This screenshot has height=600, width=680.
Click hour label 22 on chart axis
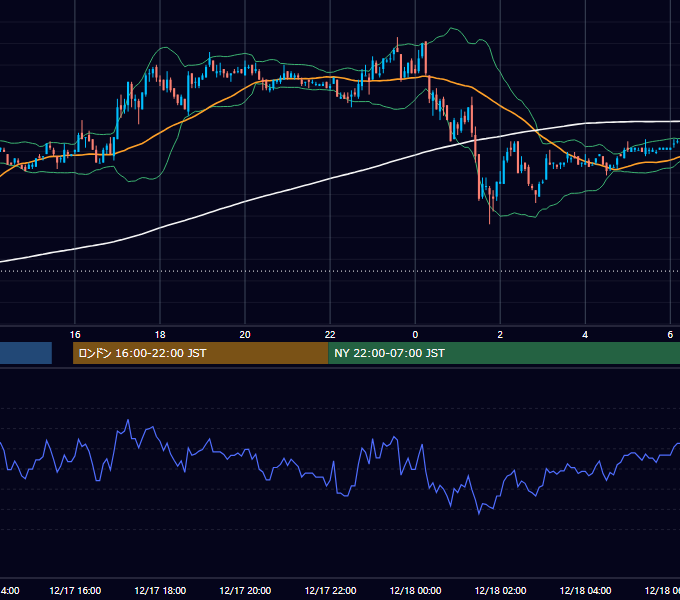click(x=330, y=334)
